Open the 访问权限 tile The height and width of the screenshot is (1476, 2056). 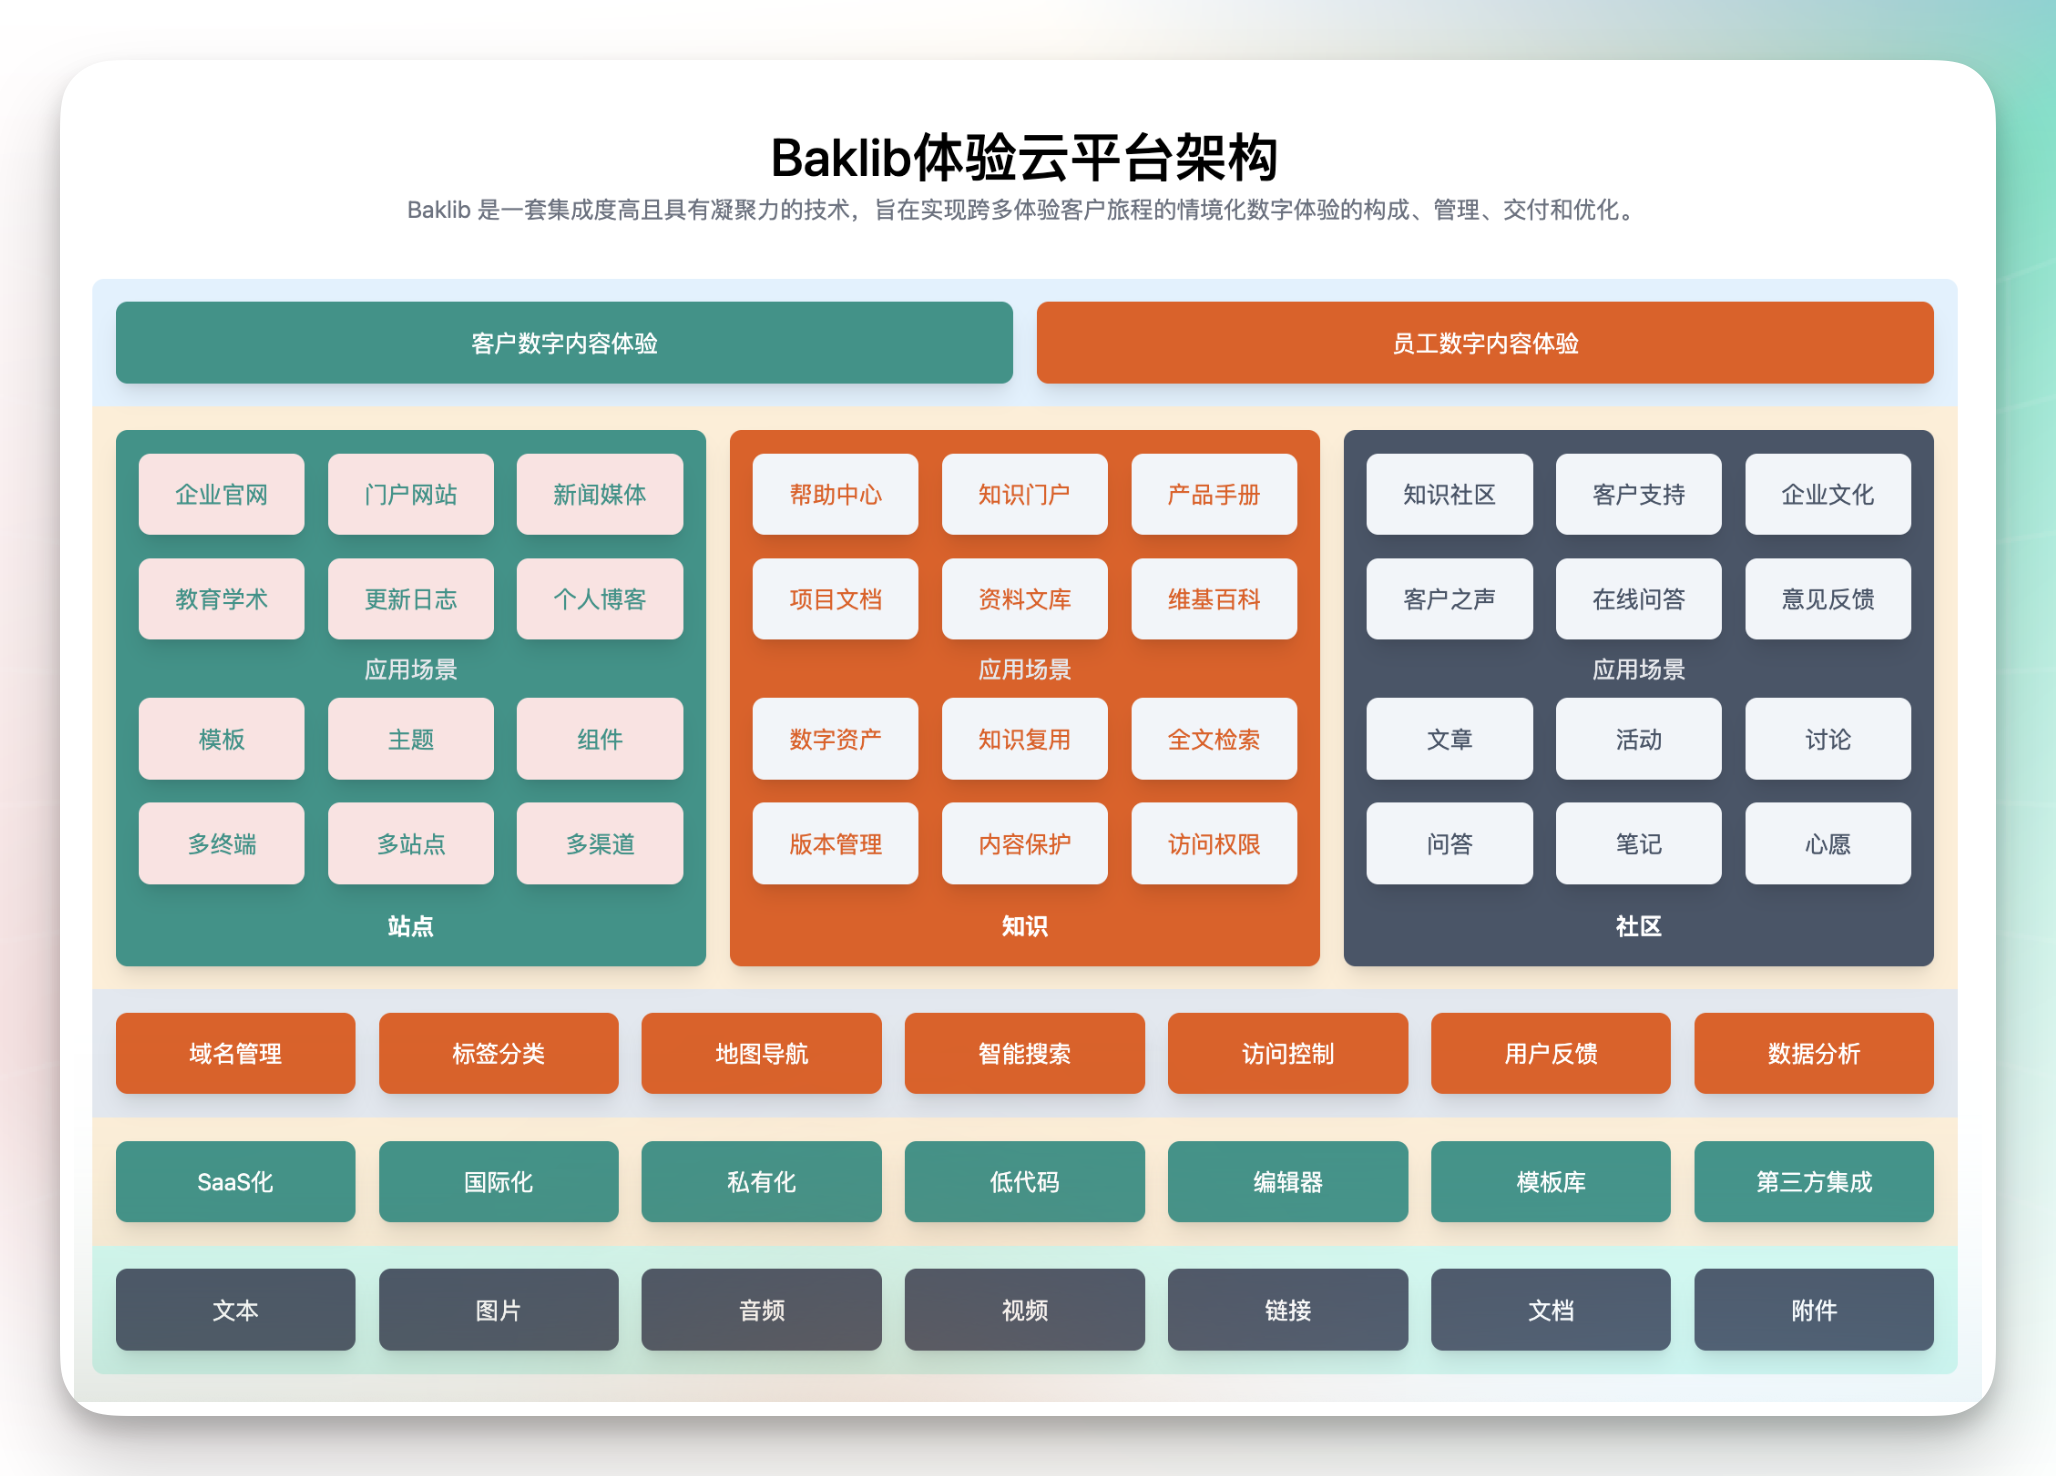click(1214, 844)
